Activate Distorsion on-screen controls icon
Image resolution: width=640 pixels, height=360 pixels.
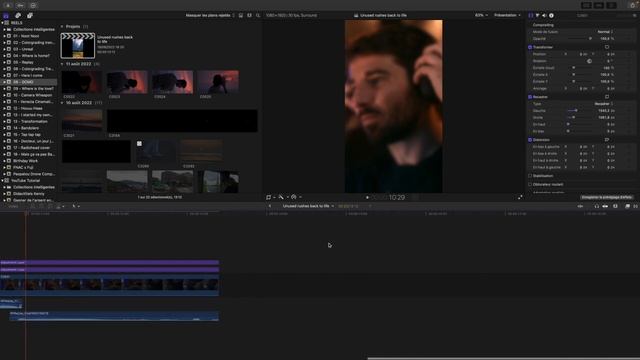607,140
